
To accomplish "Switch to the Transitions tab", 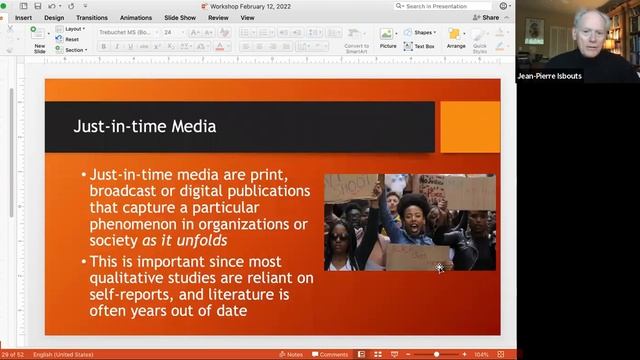I will tap(92, 18).
